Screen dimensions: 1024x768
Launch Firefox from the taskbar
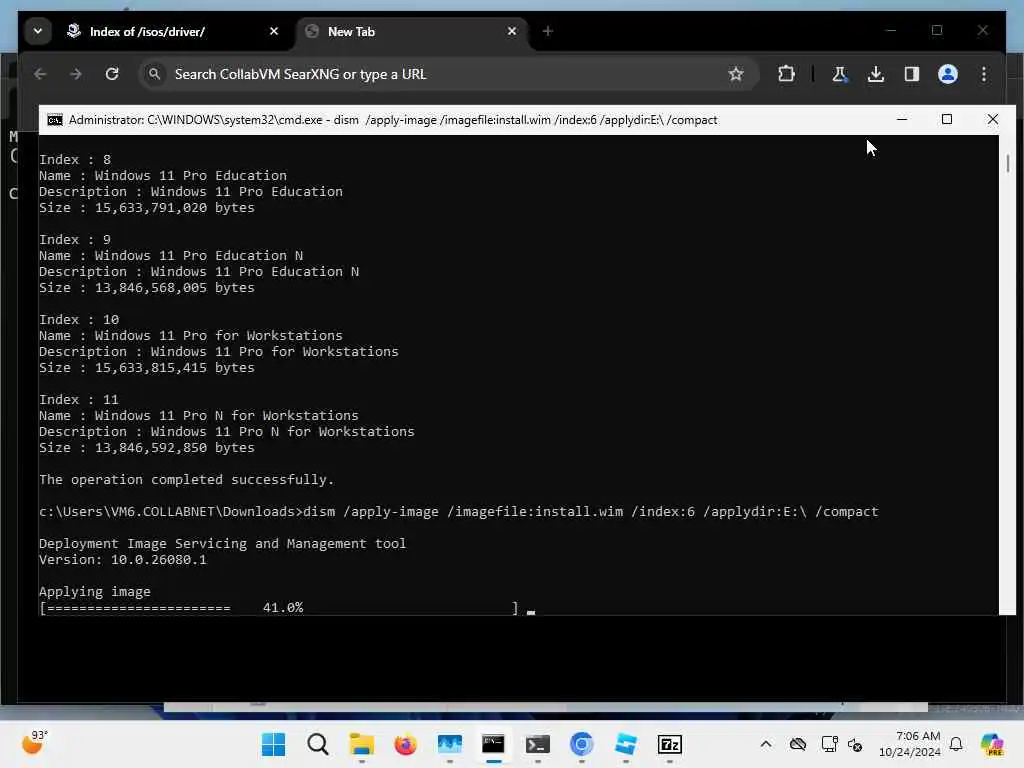coord(406,744)
